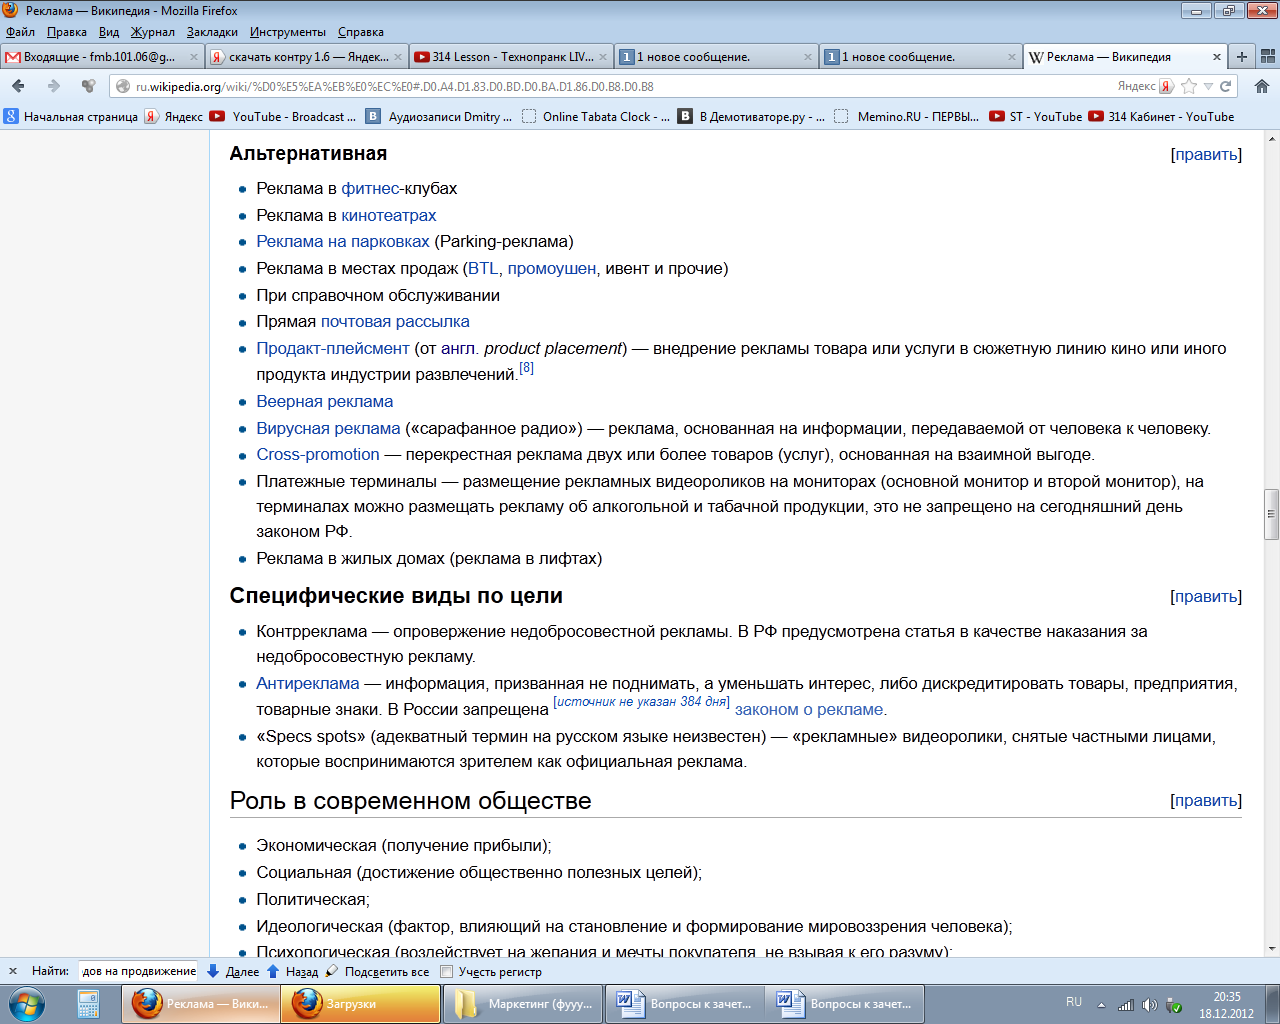
Task: Toggle the Учесть регистр checkbox
Action: point(447,971)
